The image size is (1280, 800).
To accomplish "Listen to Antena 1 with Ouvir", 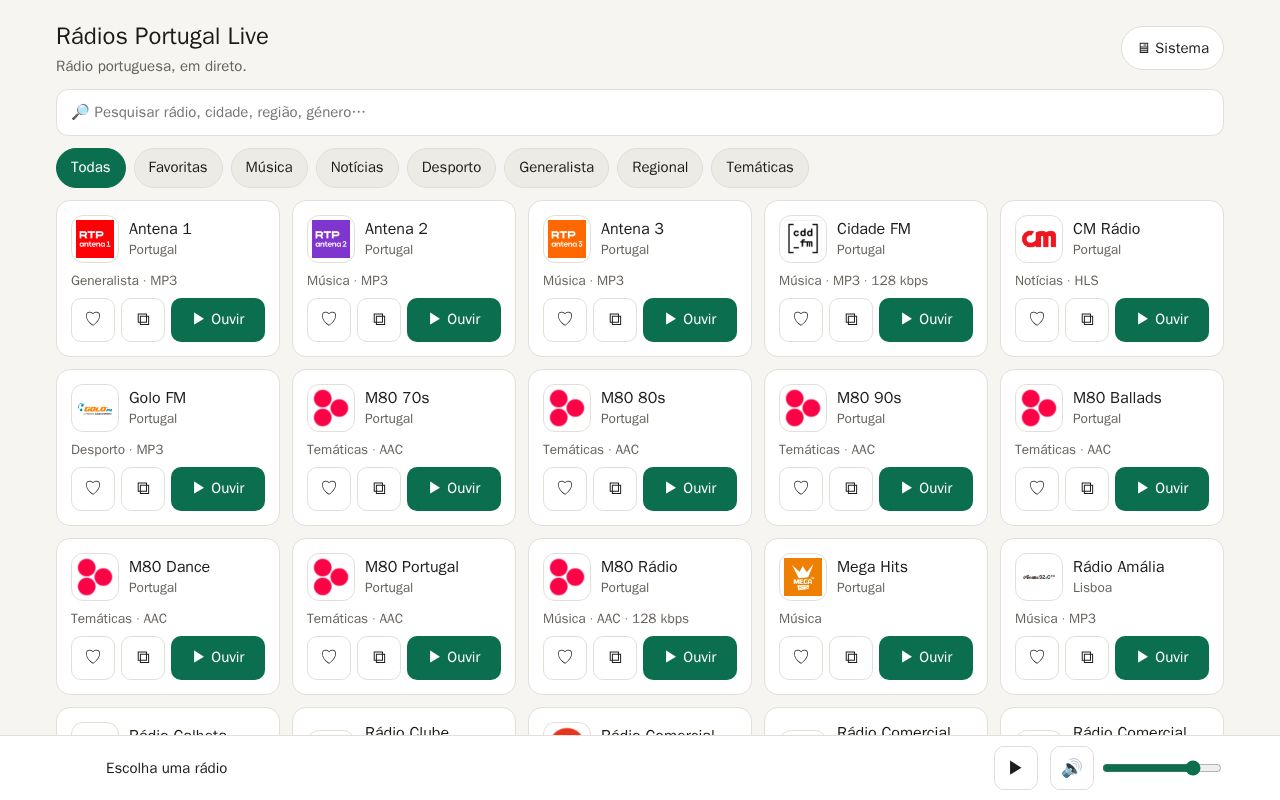I will pos(218,320).
